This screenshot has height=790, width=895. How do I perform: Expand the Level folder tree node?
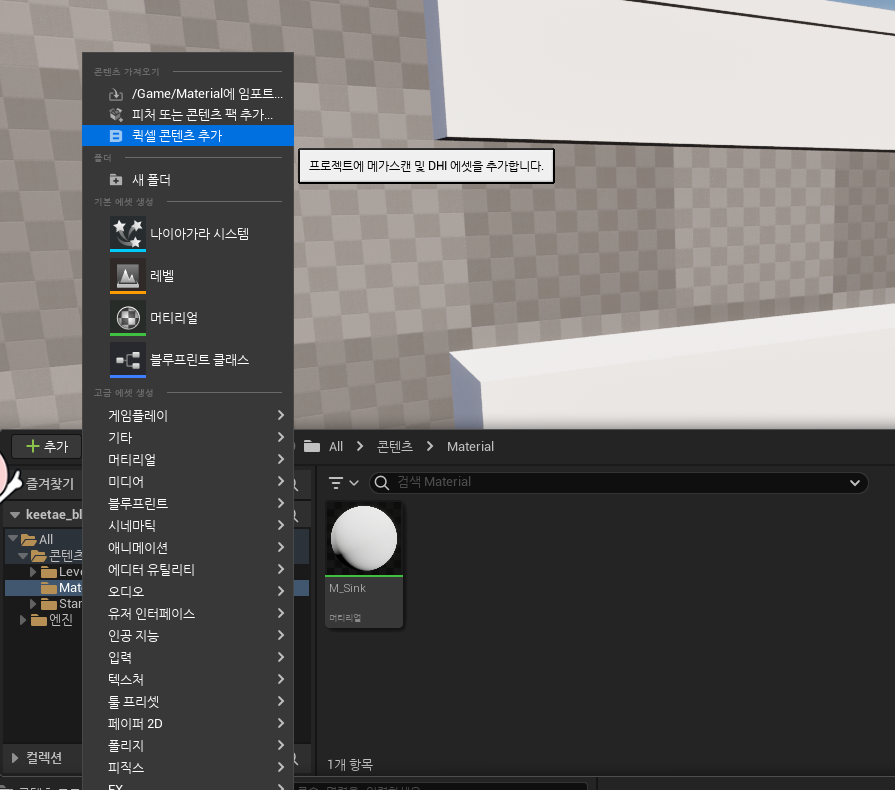click(33, 571)
